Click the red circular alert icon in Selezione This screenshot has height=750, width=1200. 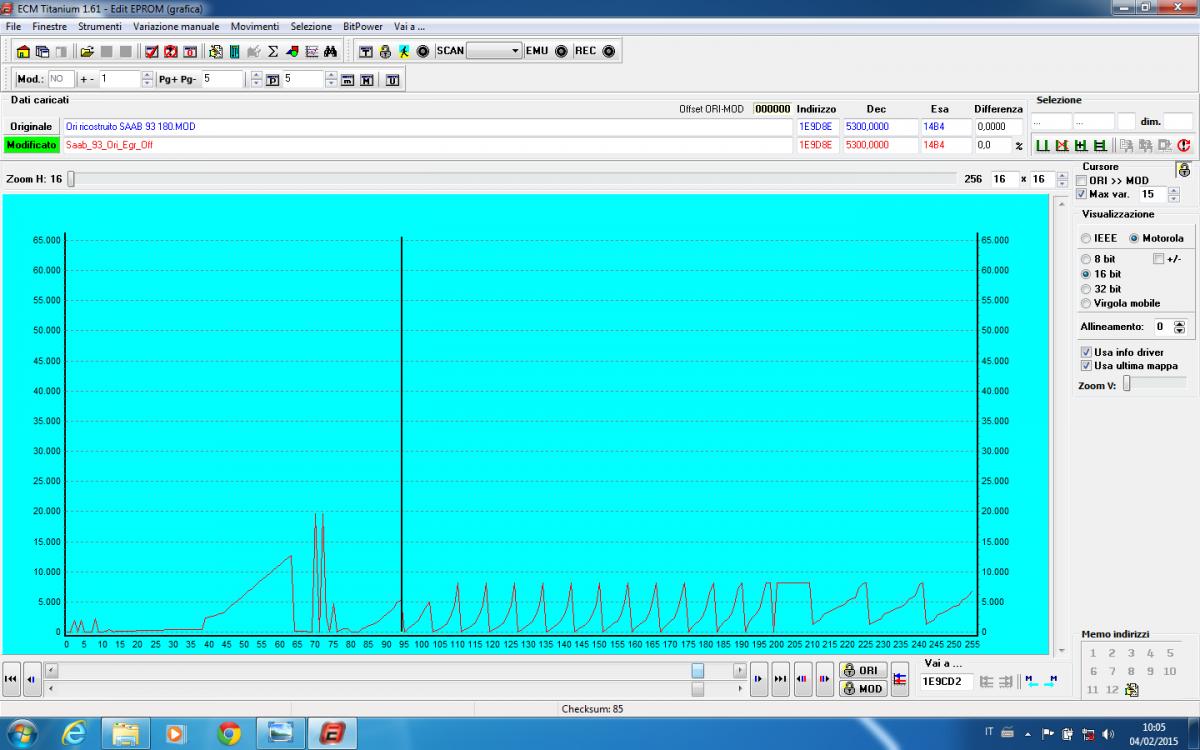click(1183, 146)
